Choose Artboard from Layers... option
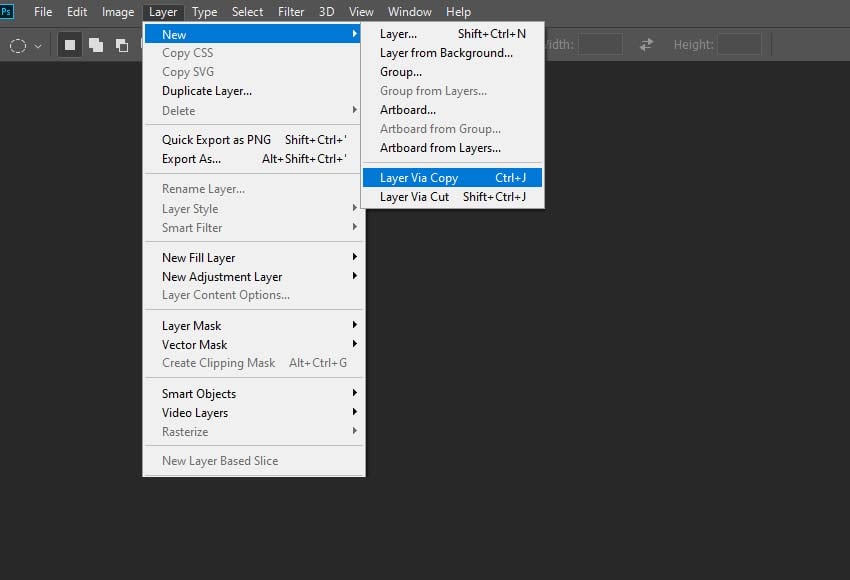 tap(453, 147)
